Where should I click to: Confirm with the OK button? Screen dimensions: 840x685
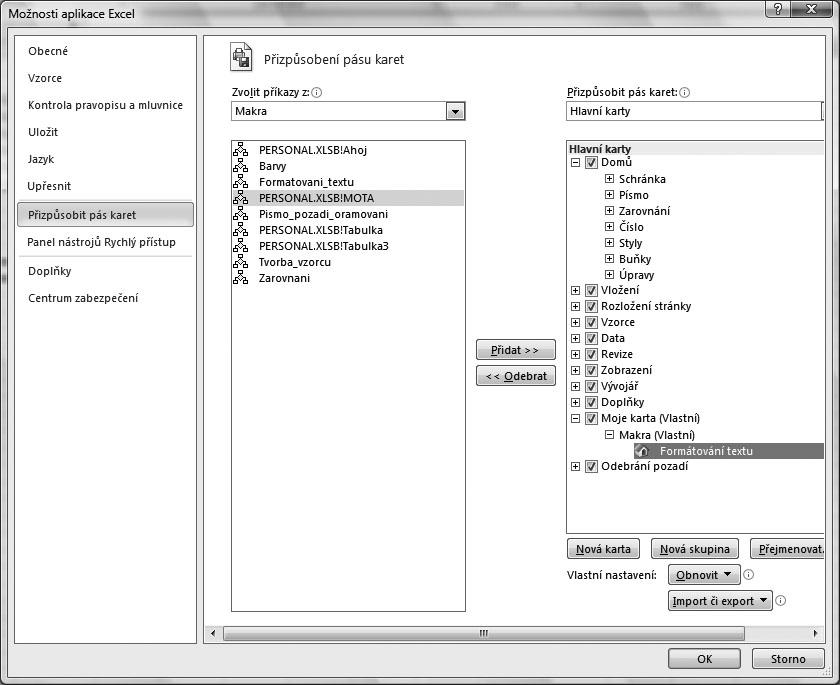point(704,659)
